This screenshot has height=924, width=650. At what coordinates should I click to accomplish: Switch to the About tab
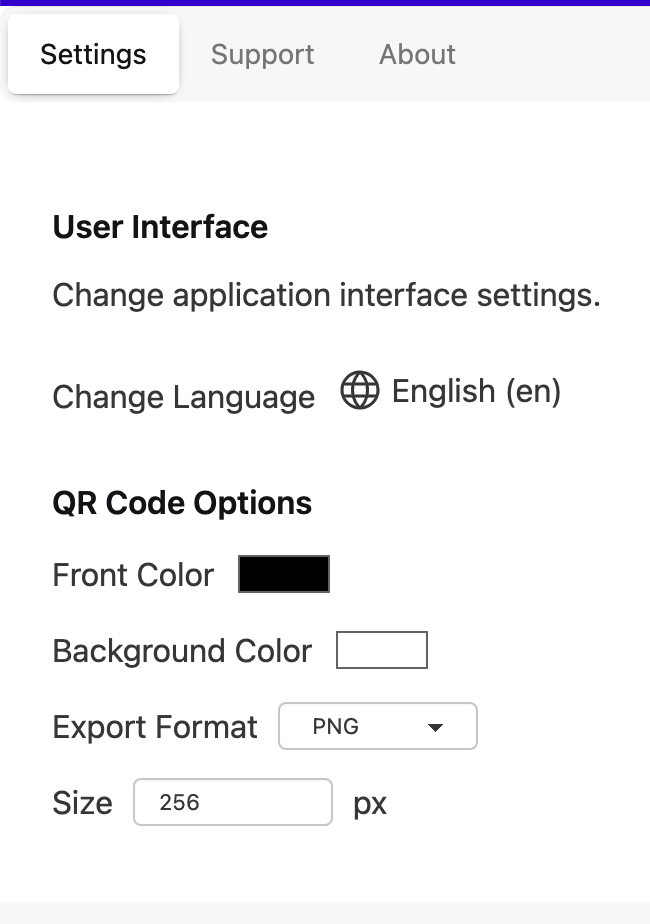[417, 55]
